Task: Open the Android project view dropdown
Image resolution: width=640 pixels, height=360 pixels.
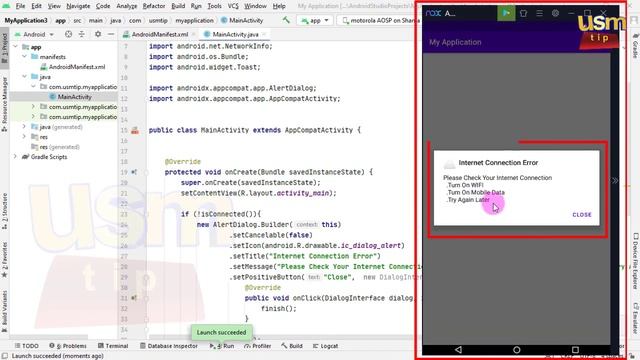Action: click(34, 34)
